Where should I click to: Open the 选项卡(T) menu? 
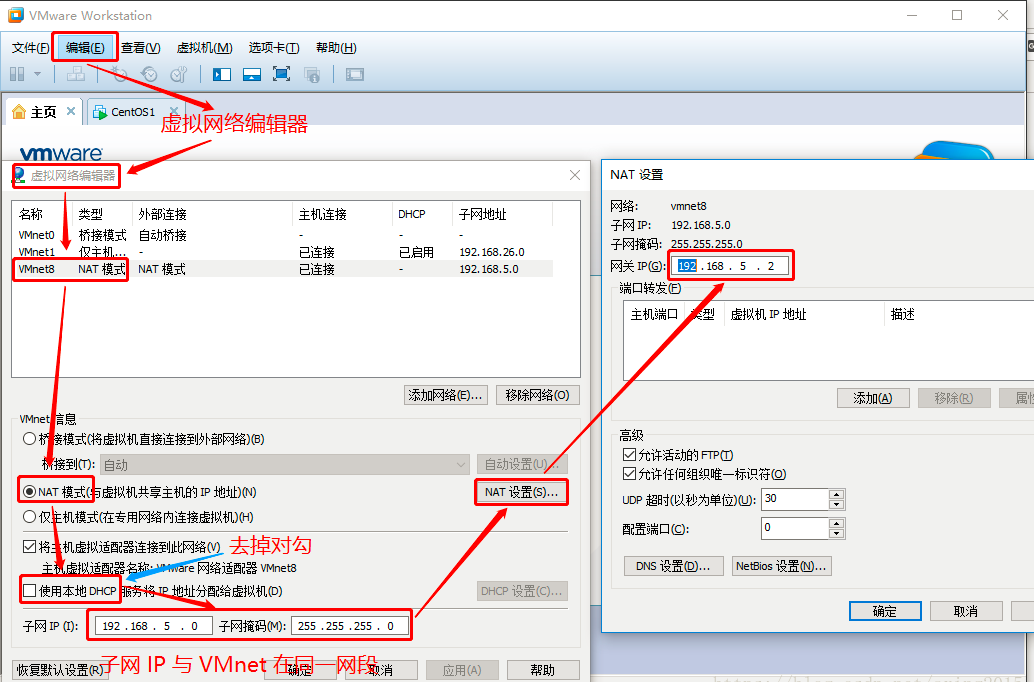click(x=274, y=47)
